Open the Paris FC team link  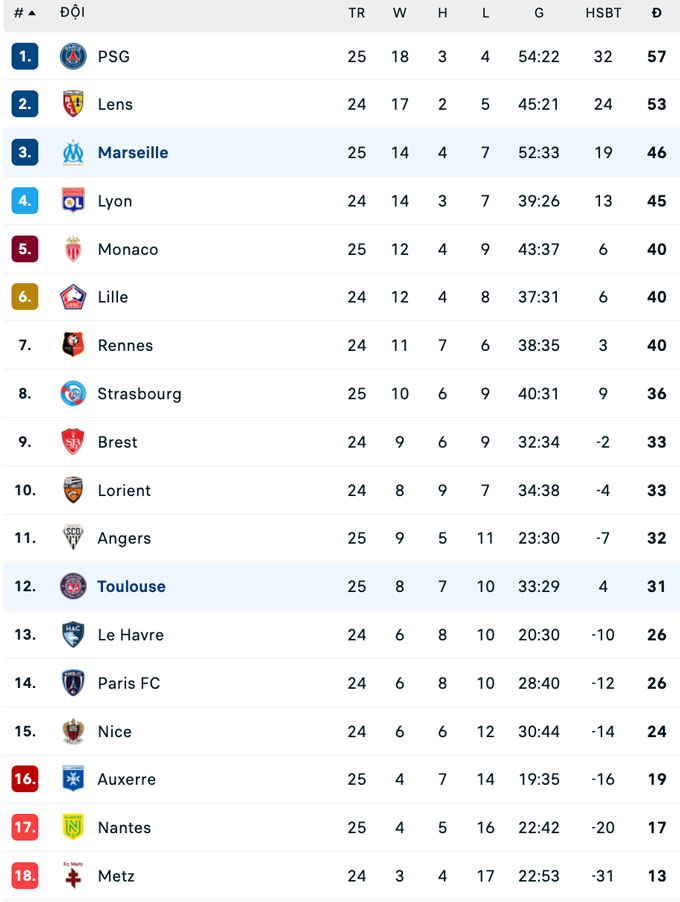pyautogui.click(x=129, y=683)
